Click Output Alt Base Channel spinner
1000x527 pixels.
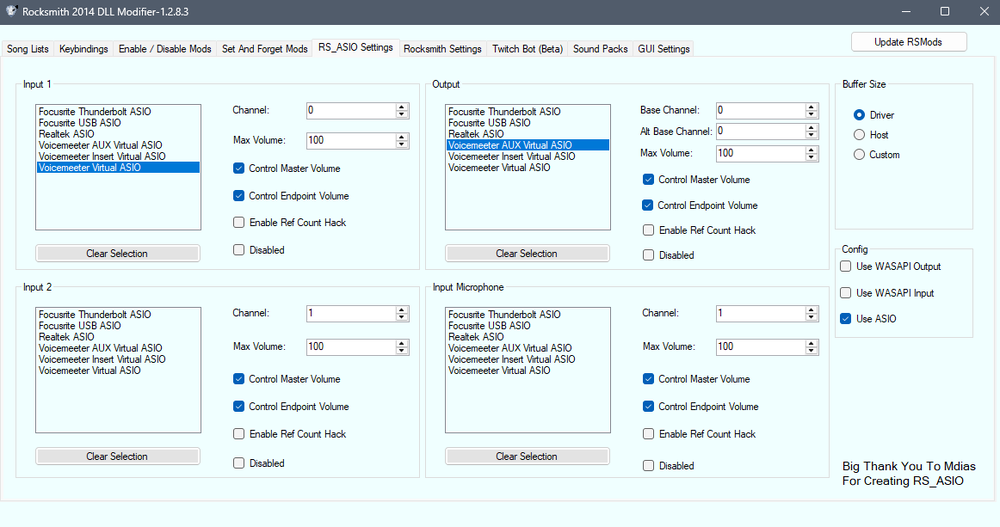tap(811, 131)
